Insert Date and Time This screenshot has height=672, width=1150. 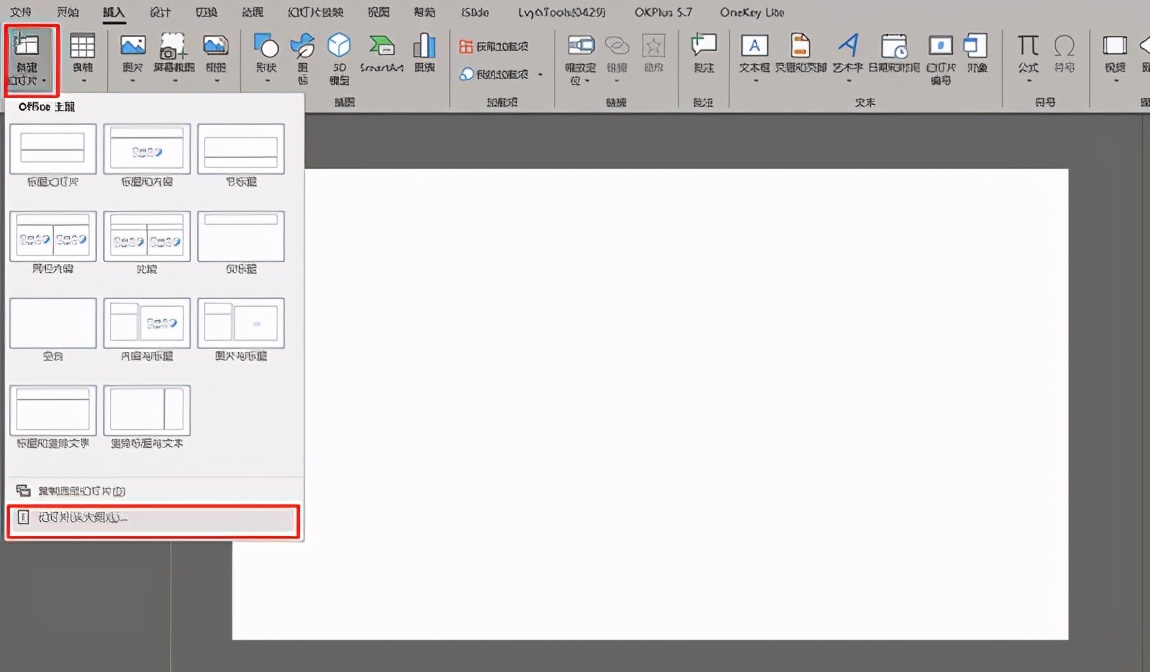click(893, 57)
